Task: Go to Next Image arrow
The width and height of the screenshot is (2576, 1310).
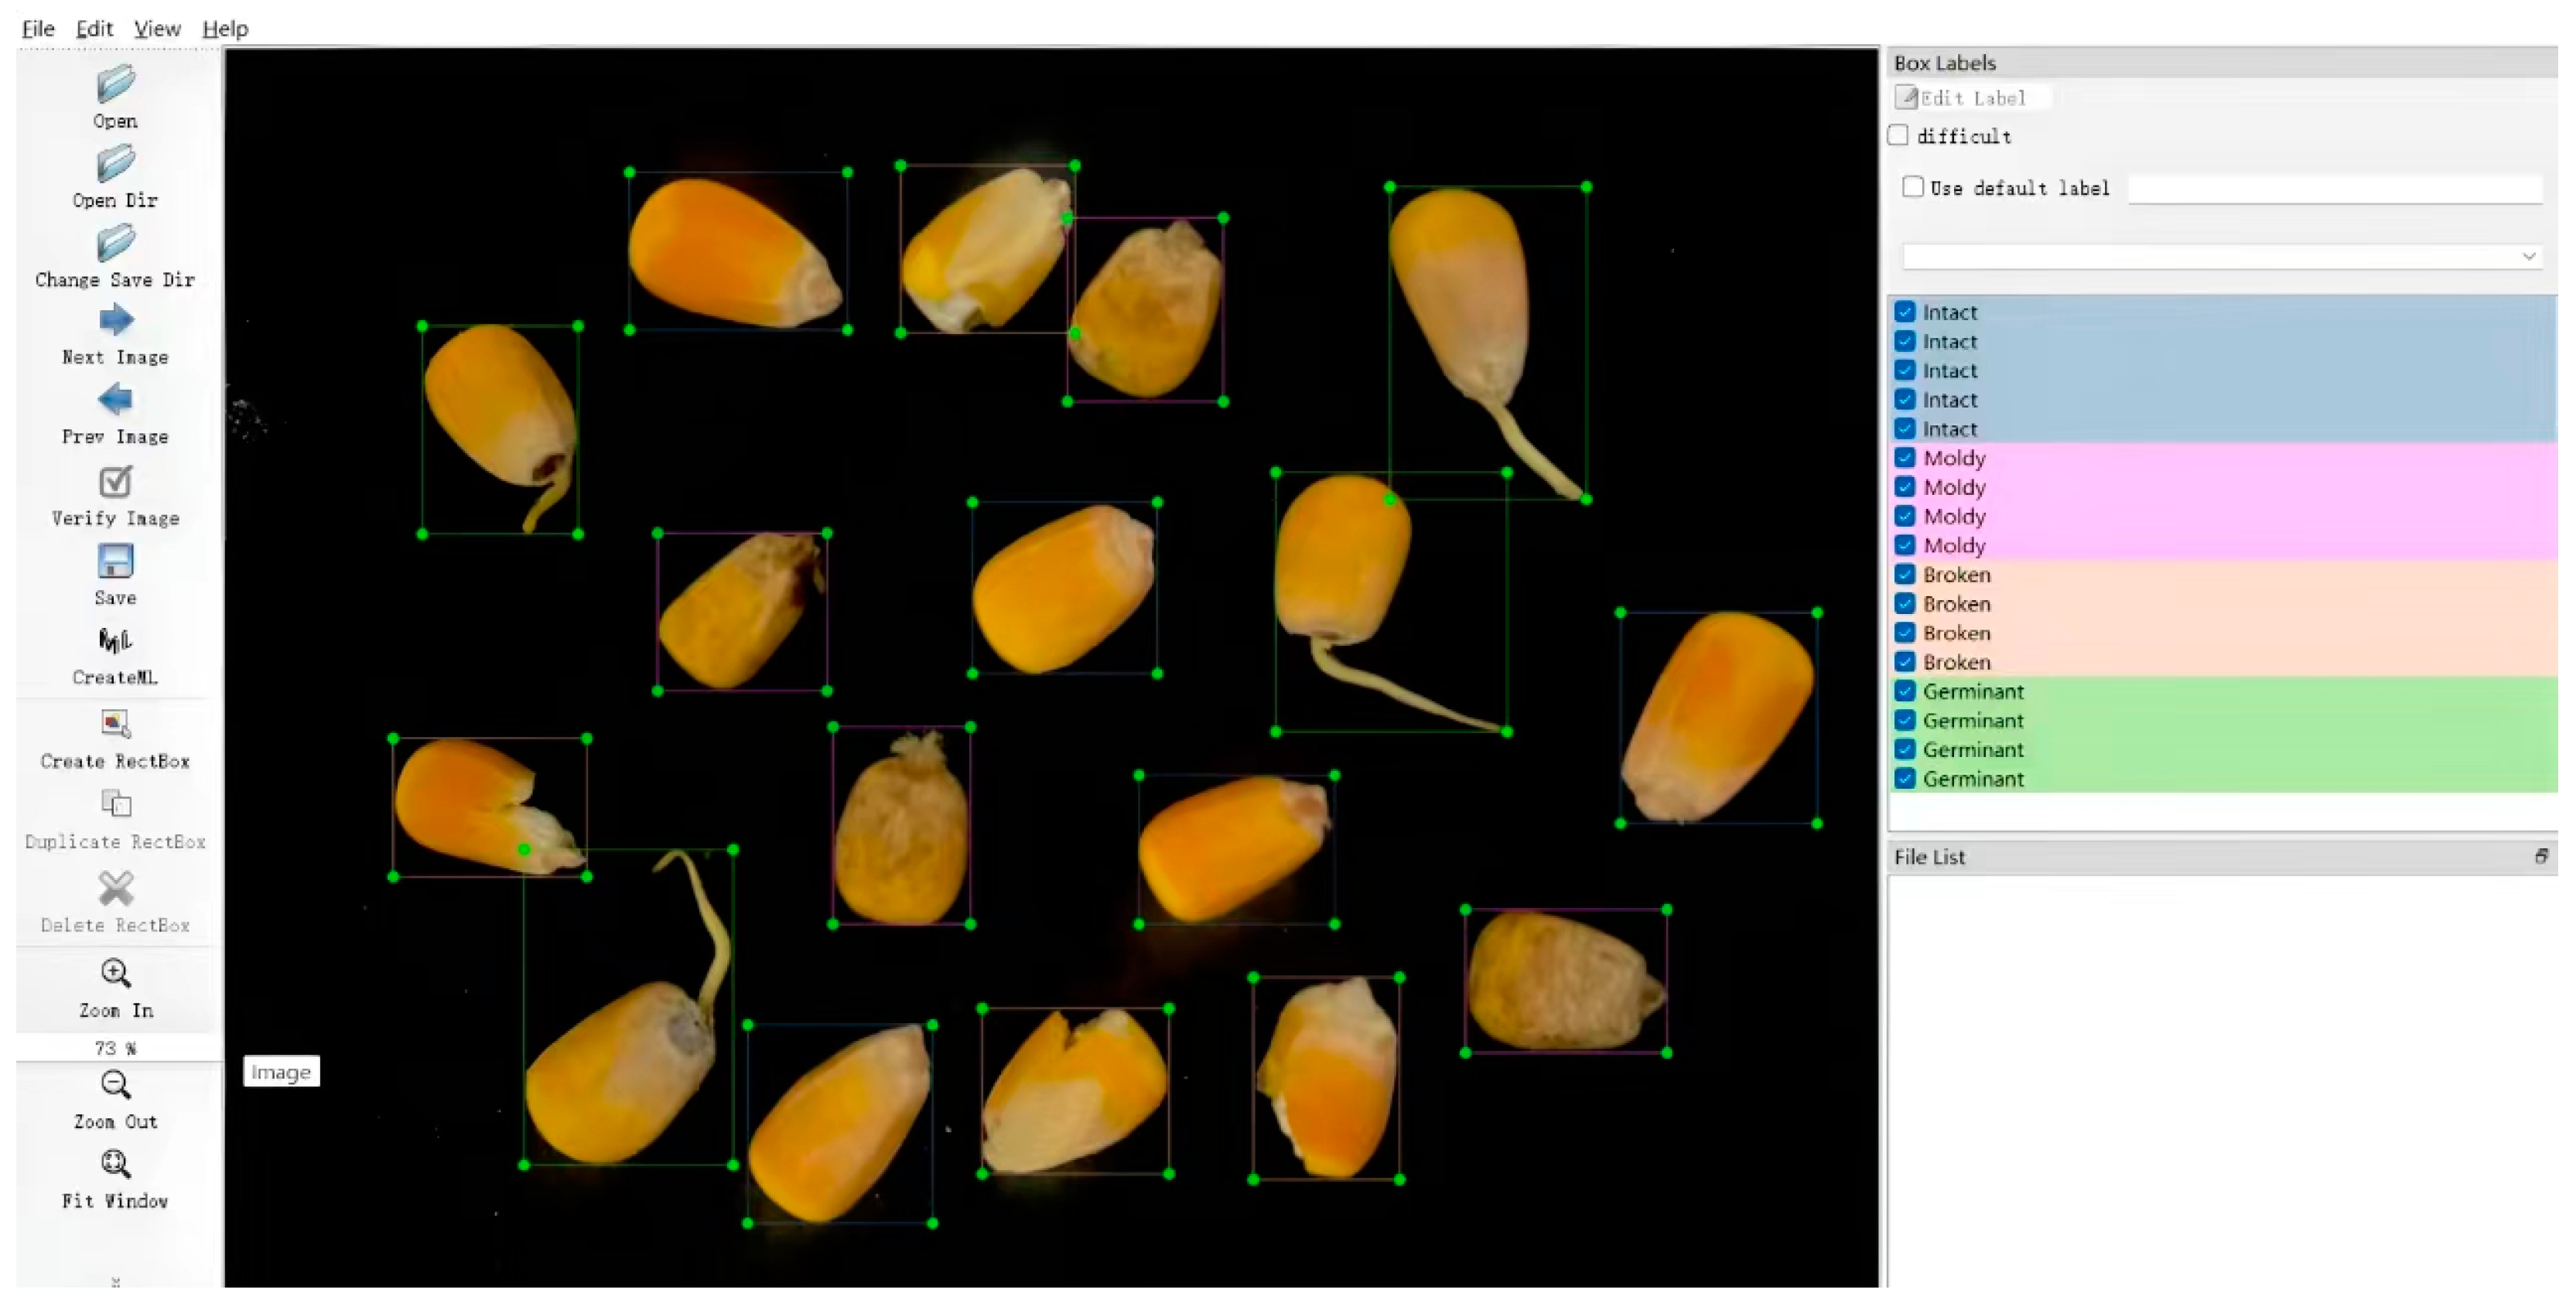Action: [115, 321]
